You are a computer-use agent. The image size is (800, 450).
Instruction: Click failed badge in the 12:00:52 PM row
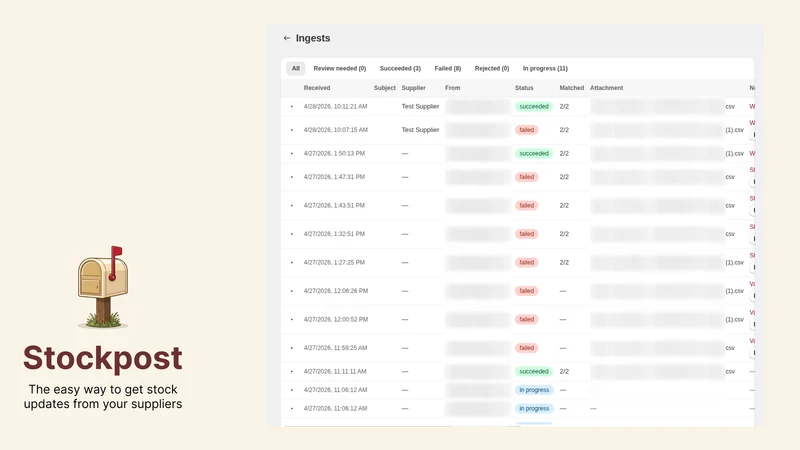[527, 320]
